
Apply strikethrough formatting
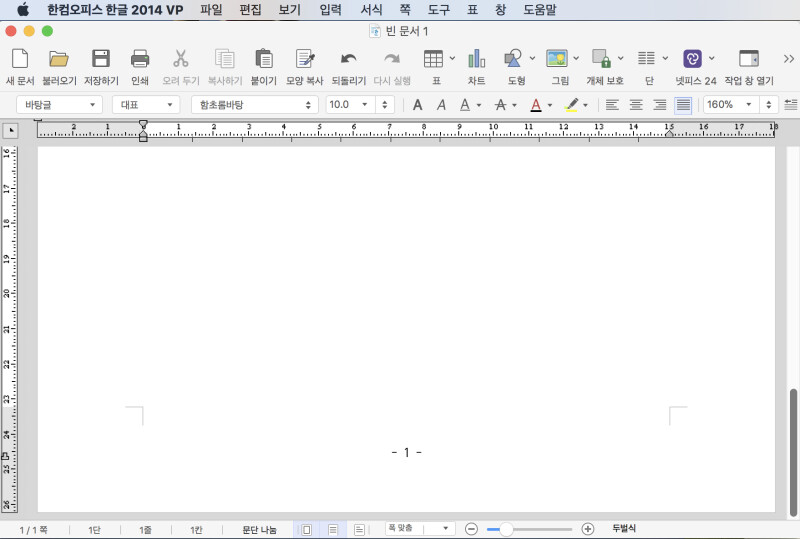[x=501, y=105]
